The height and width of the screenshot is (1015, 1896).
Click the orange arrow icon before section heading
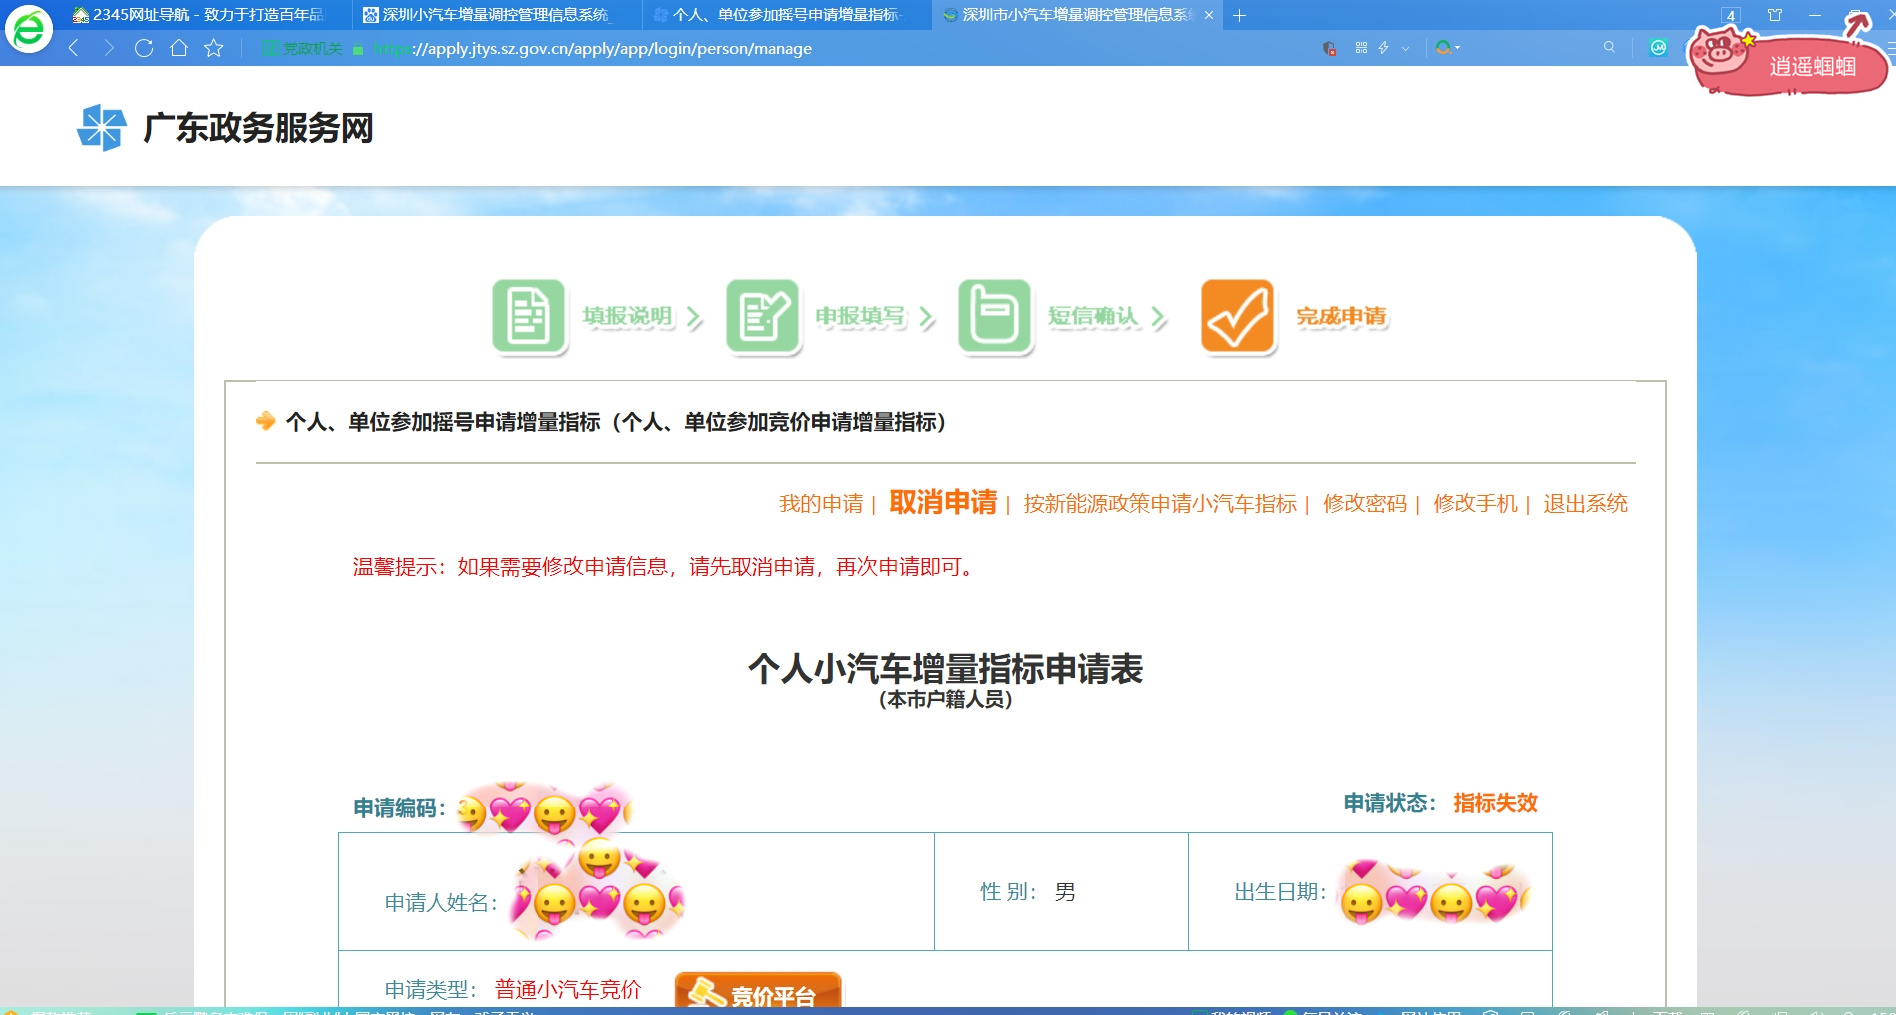tap(266, 421)
